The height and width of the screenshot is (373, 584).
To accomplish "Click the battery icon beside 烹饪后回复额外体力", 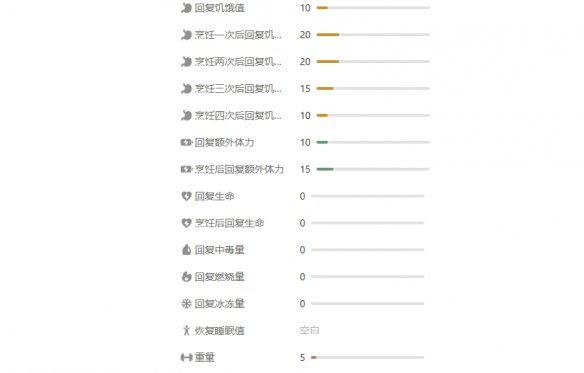I will [x=186, y=169].
